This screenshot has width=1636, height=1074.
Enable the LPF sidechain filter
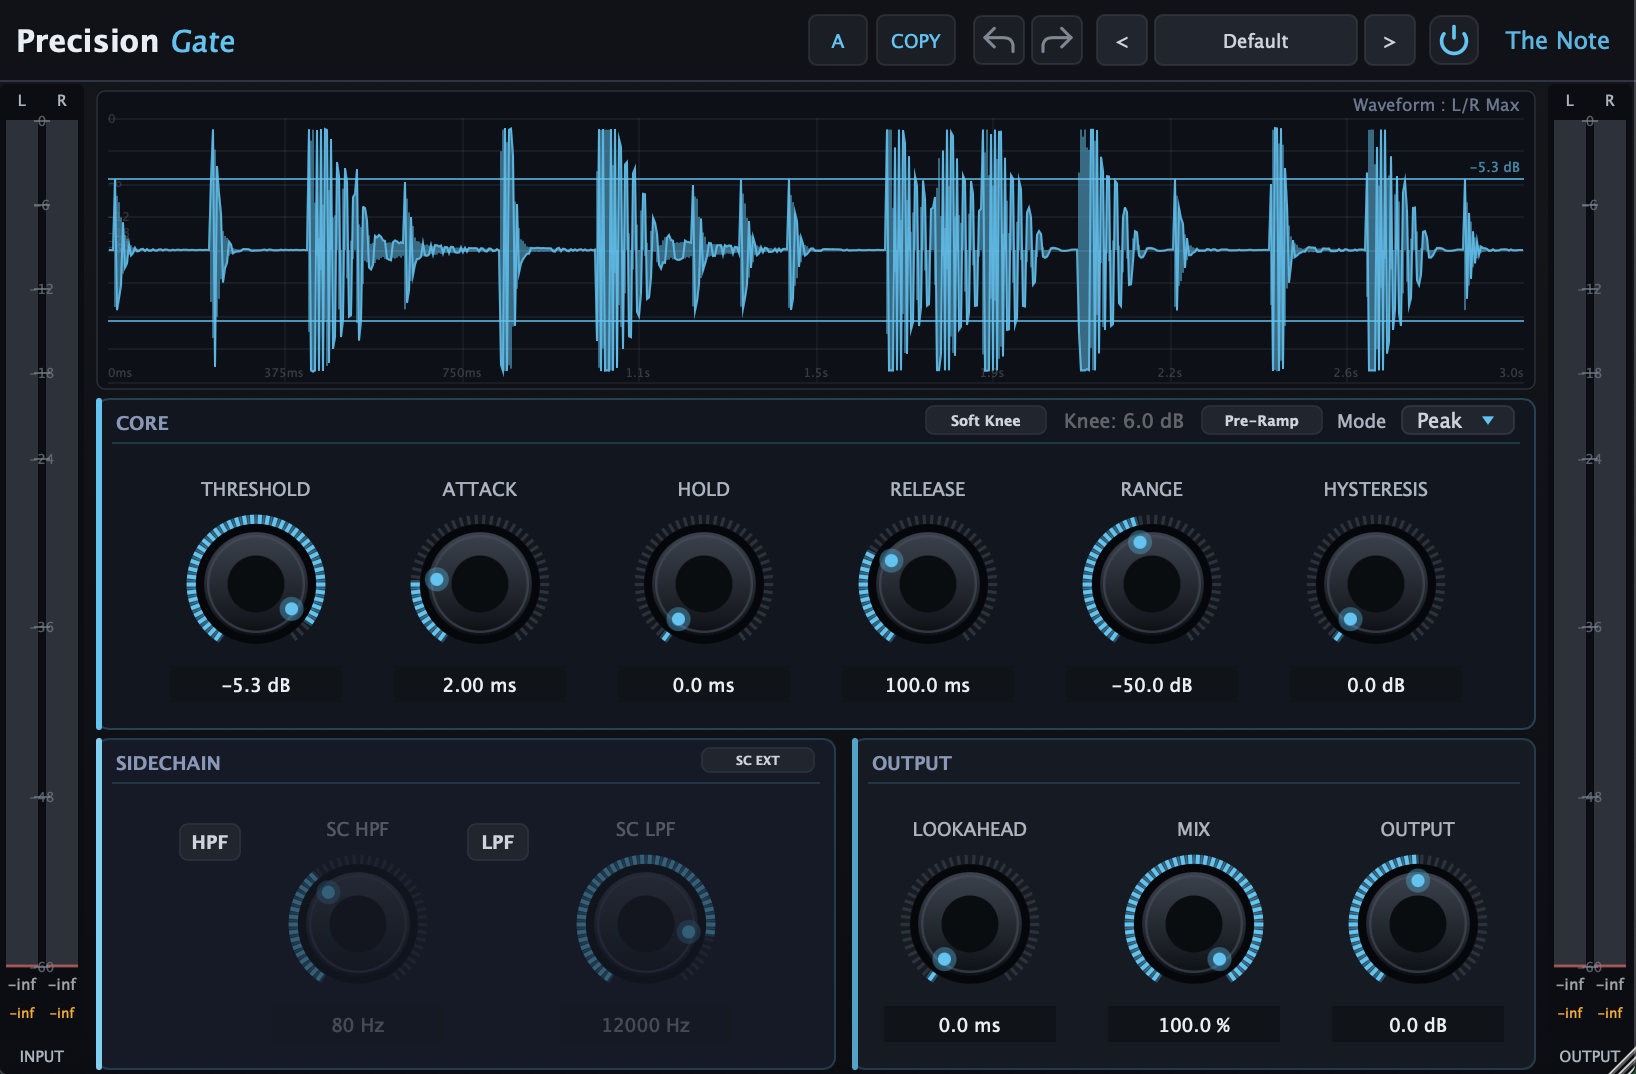(x=497, y=842)
